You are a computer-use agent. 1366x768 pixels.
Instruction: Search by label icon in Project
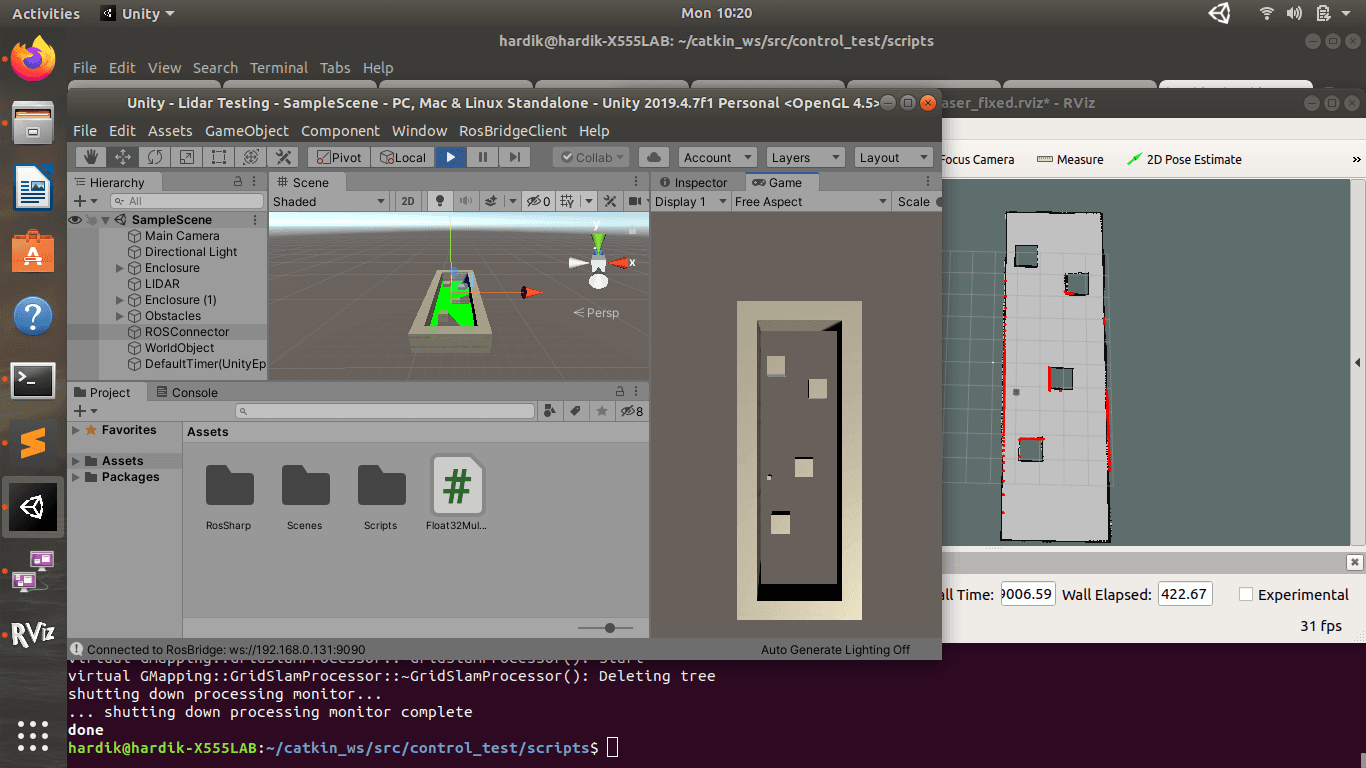[575, 411]
